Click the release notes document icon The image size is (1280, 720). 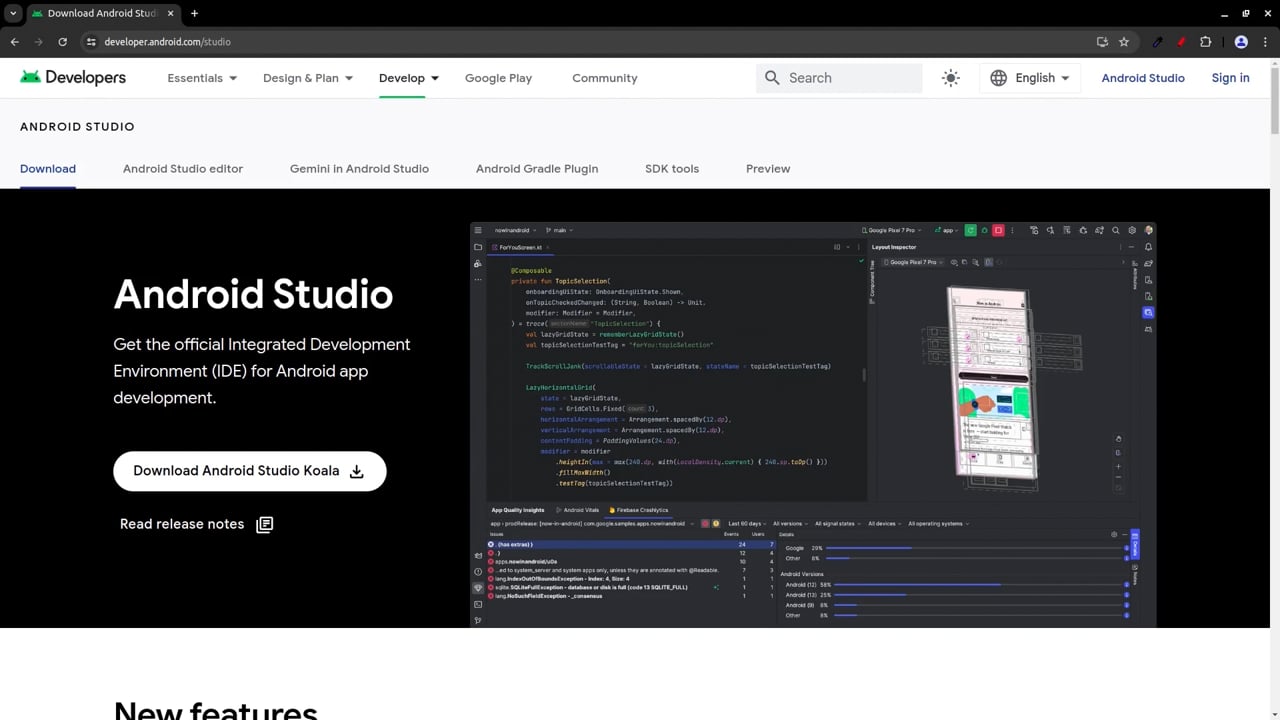pos(265,524)
